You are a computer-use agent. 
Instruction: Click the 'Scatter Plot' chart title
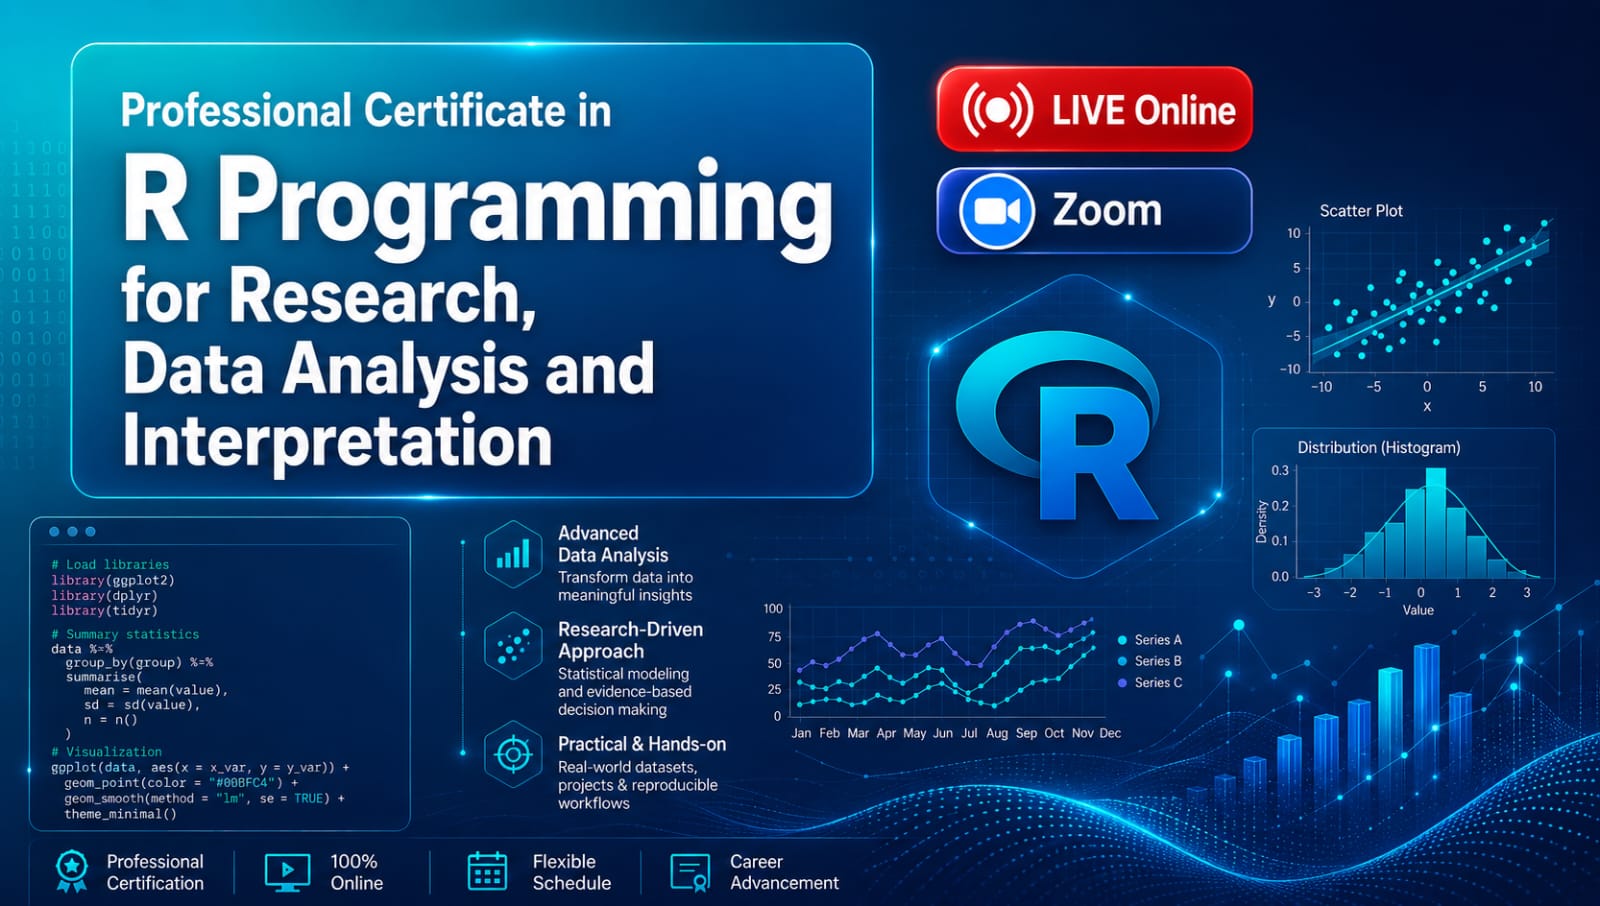point(1361,211)
